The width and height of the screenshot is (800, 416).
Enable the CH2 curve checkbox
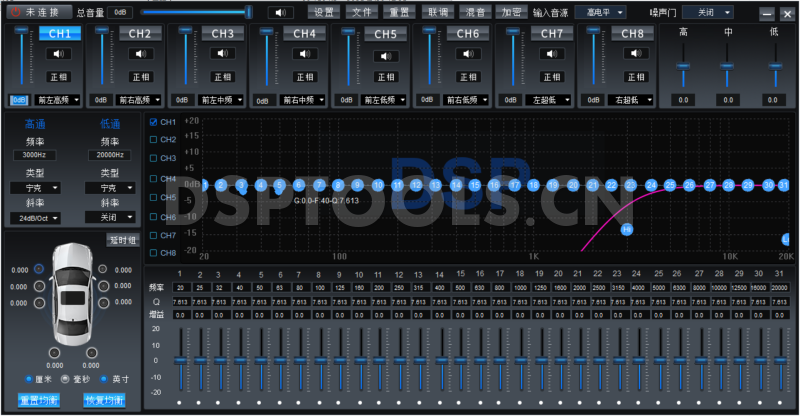coord(153,140)
